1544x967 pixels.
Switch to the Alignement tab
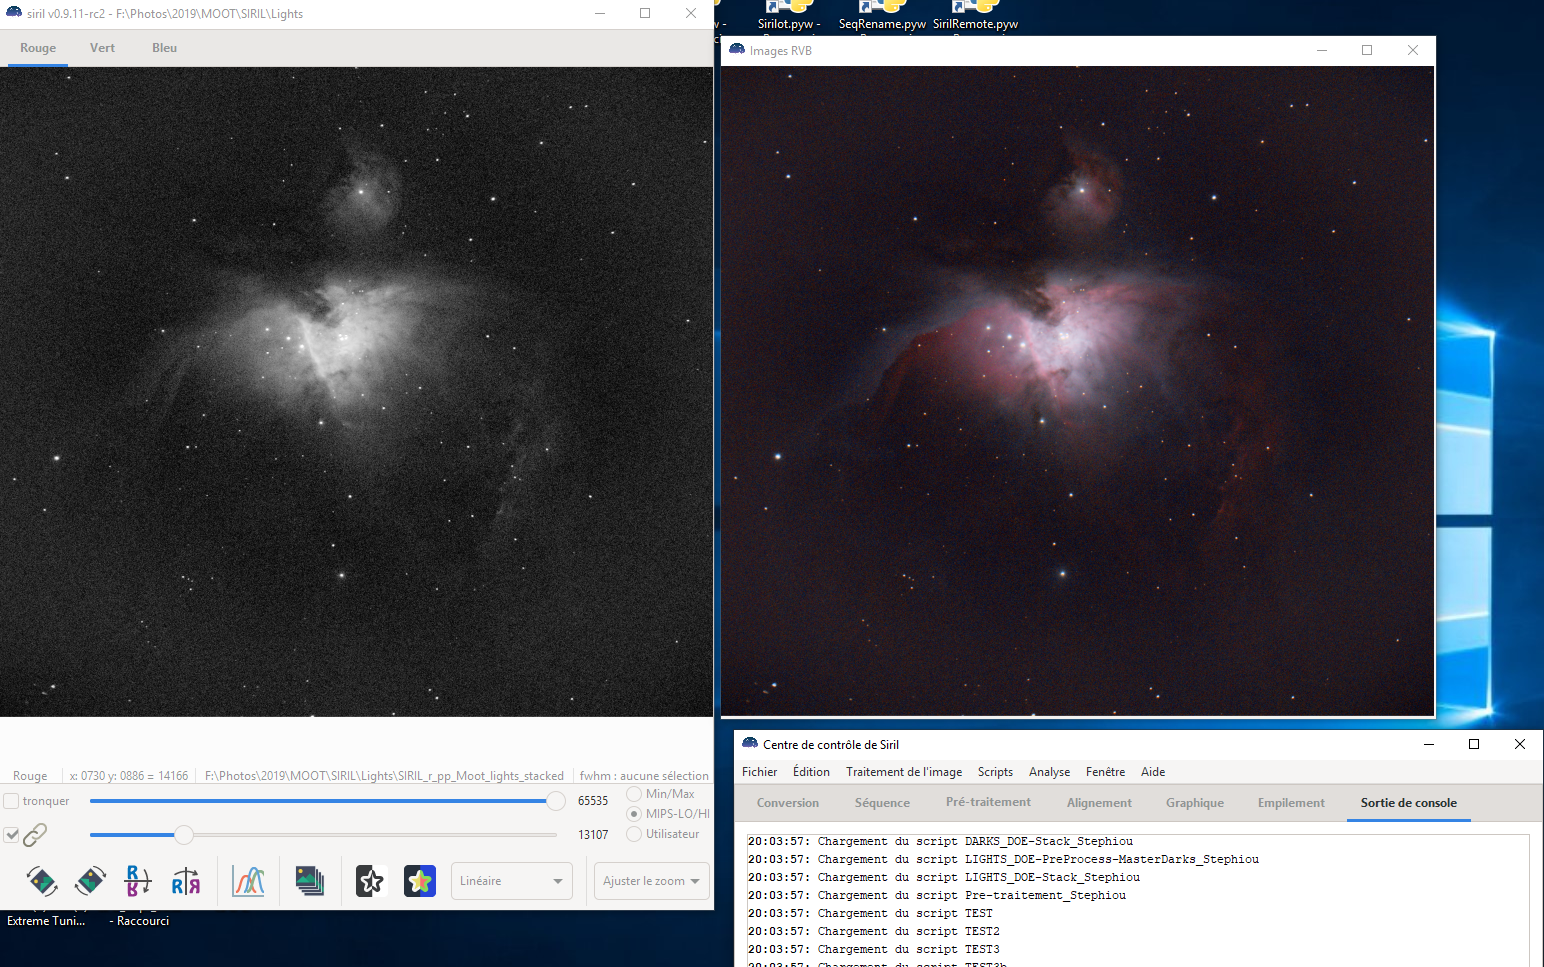(1099, 803)
